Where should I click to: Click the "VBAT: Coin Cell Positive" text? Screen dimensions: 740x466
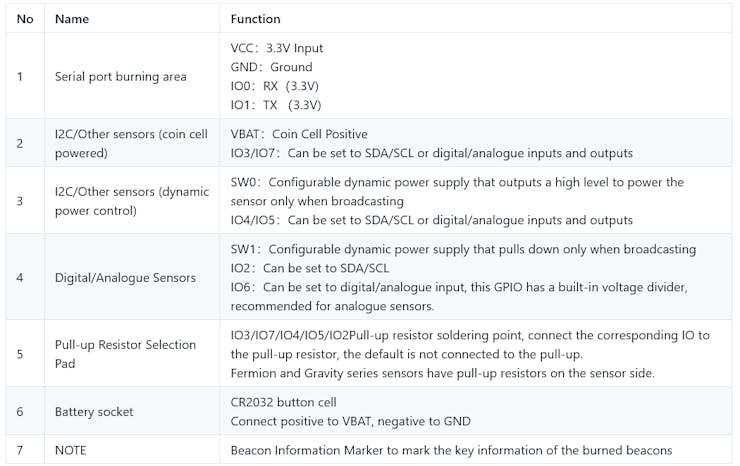click(x=299, y=134)
